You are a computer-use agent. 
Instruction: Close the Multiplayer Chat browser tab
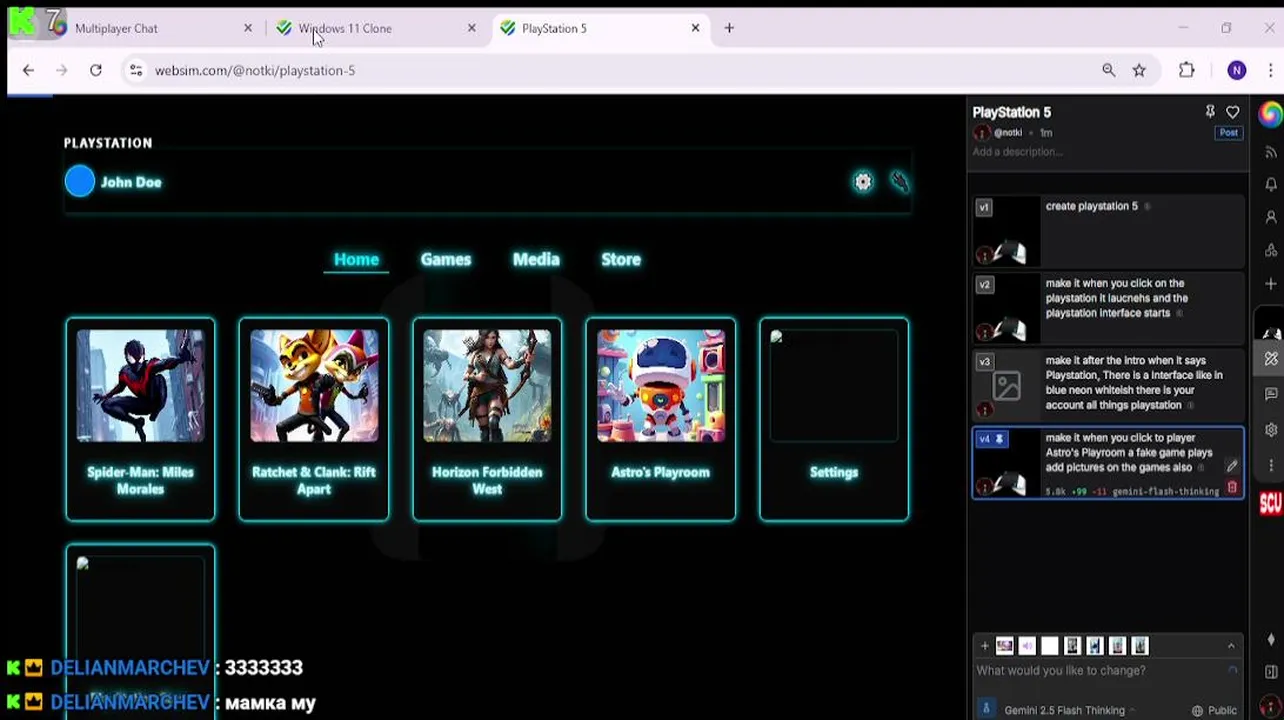pos(248,28)
